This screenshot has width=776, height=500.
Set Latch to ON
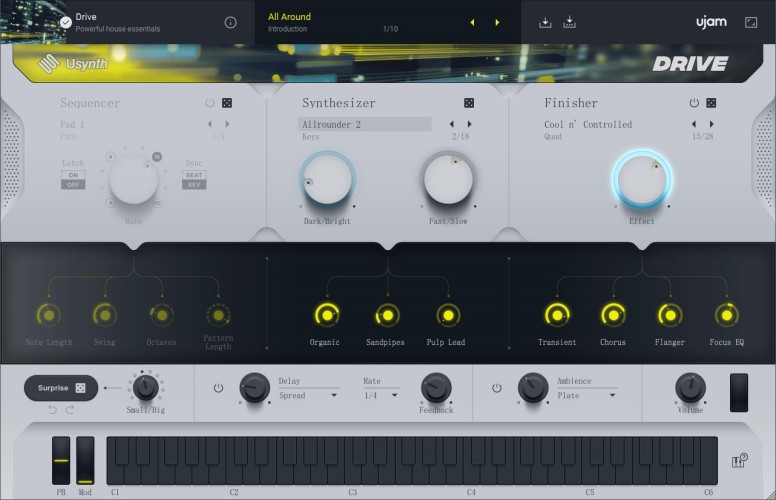[x=73, y=175]
